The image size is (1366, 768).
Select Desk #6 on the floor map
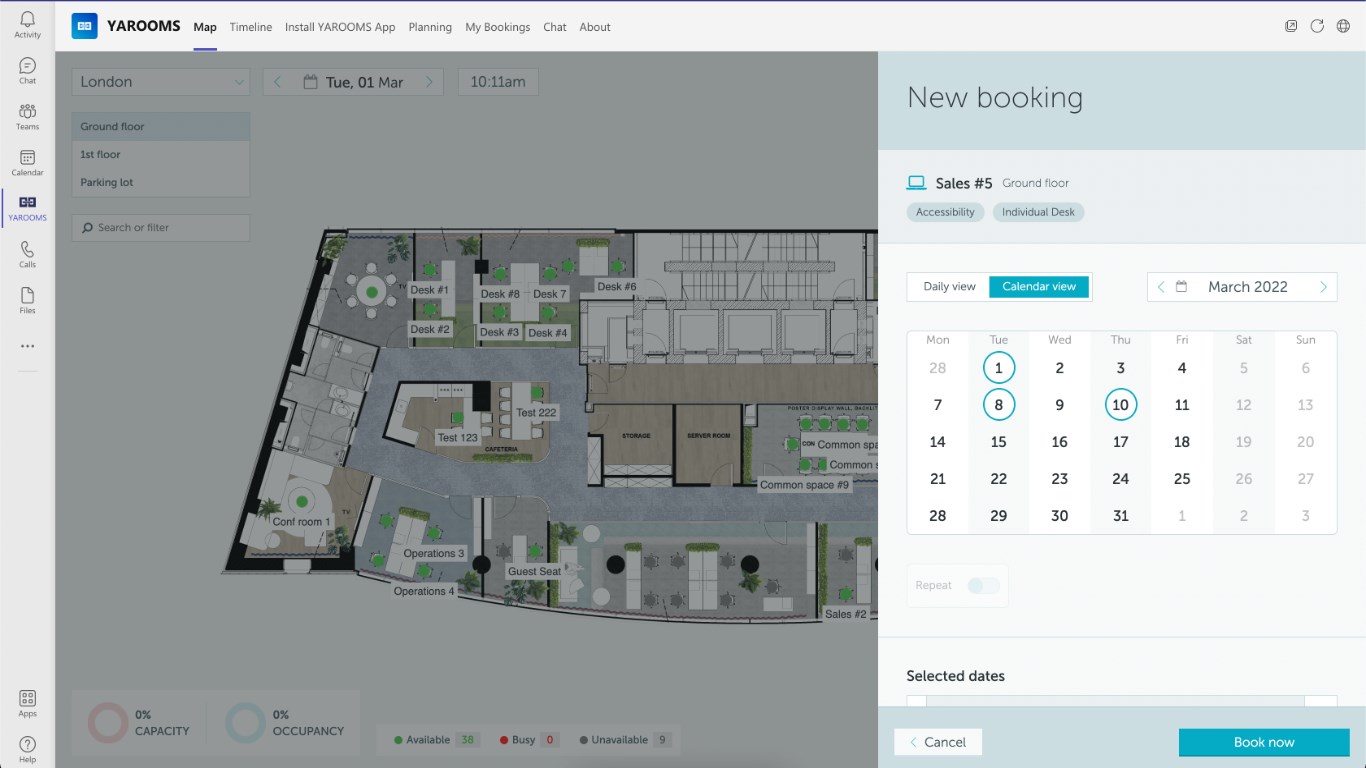(x=617, y=286)
